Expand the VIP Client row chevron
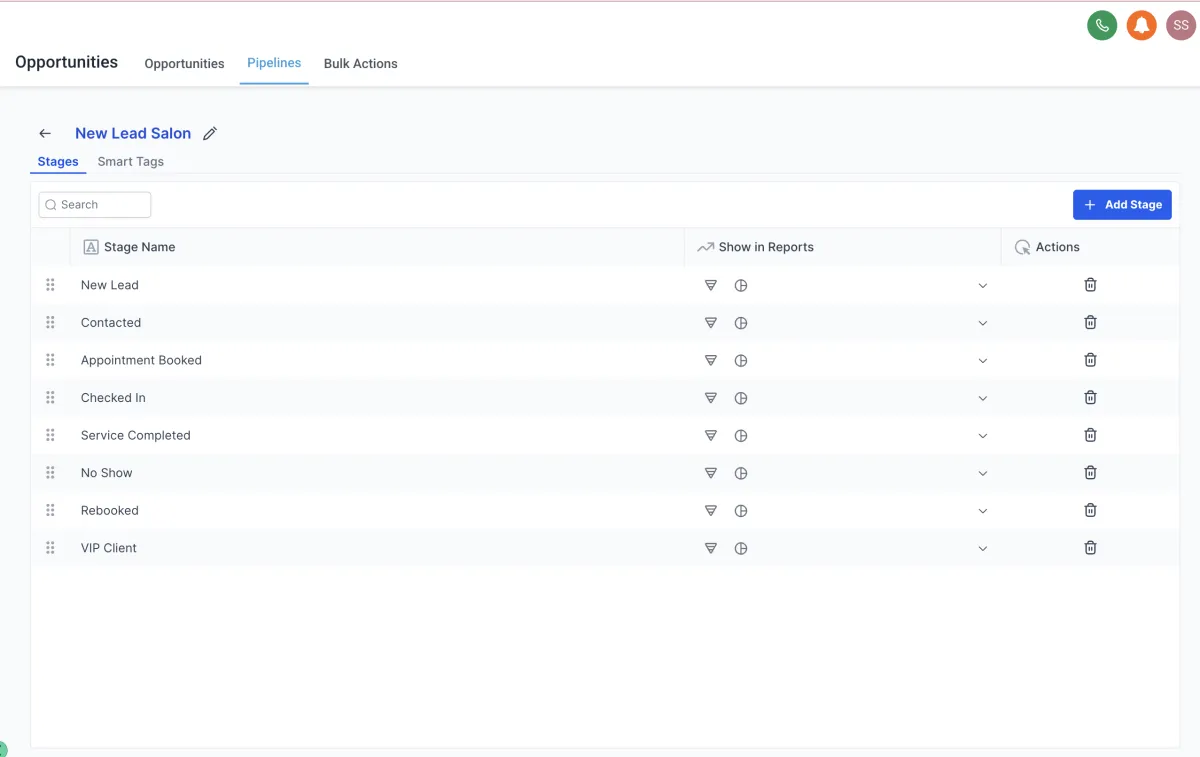Screen dimensions: 1200x757 (x=982, y=548)
